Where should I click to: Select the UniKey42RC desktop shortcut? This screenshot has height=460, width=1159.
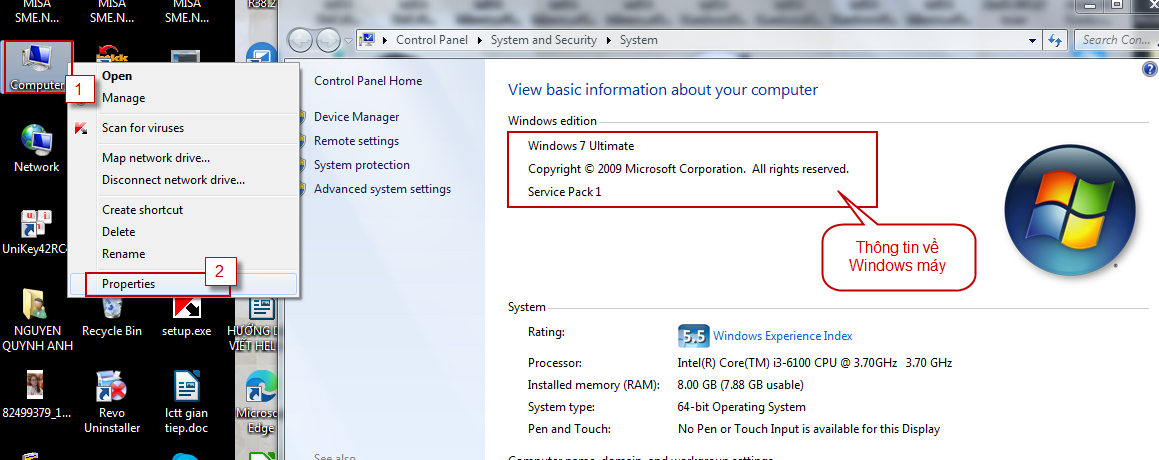coord(35,231)
